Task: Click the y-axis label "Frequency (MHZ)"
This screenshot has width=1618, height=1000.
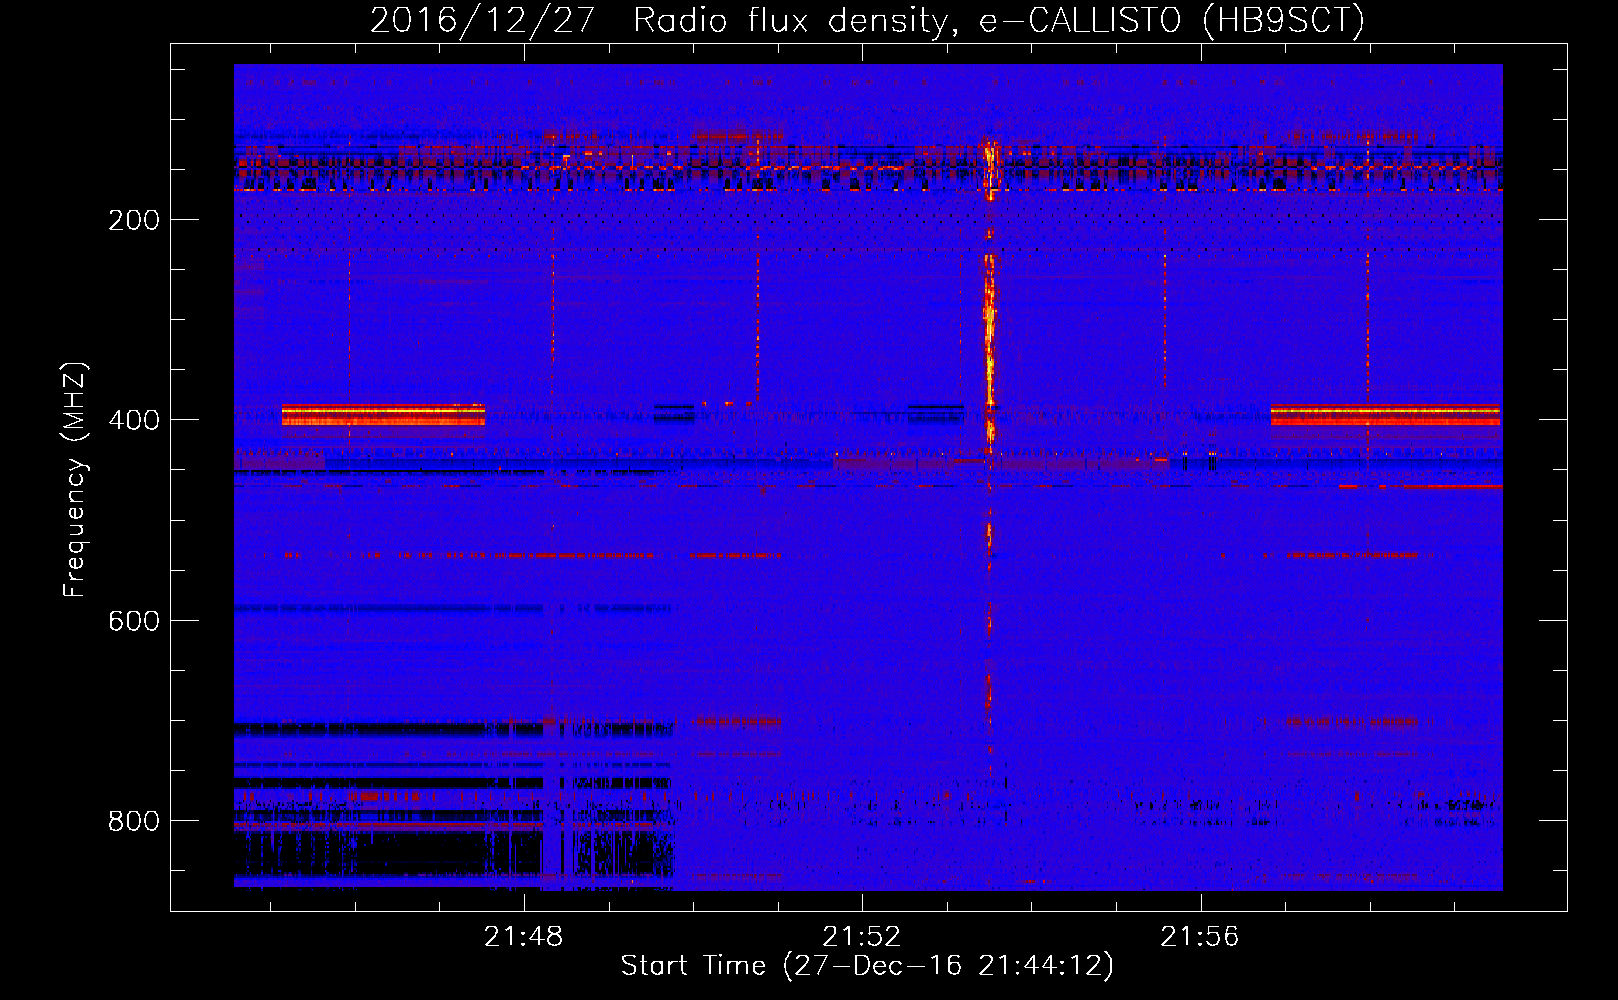Action: 75,480
